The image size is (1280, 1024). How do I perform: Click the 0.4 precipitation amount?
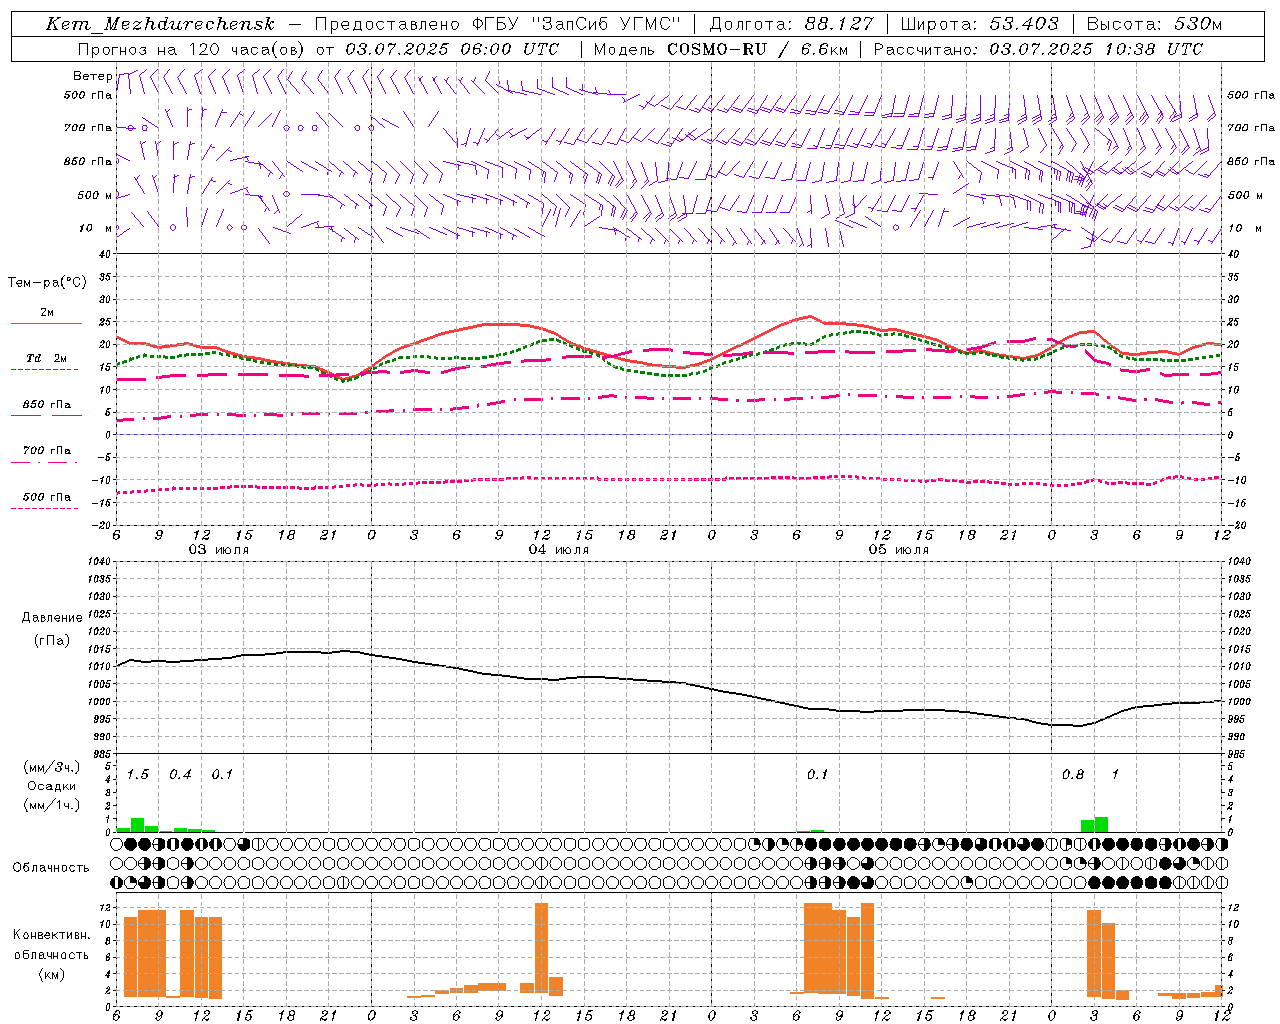pyautogui.click(x=180, y=774)
